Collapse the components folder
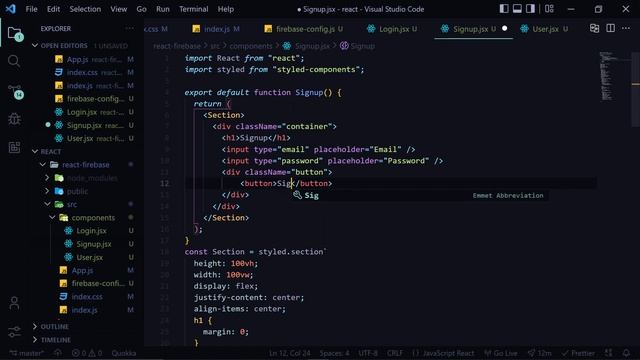 52,218
